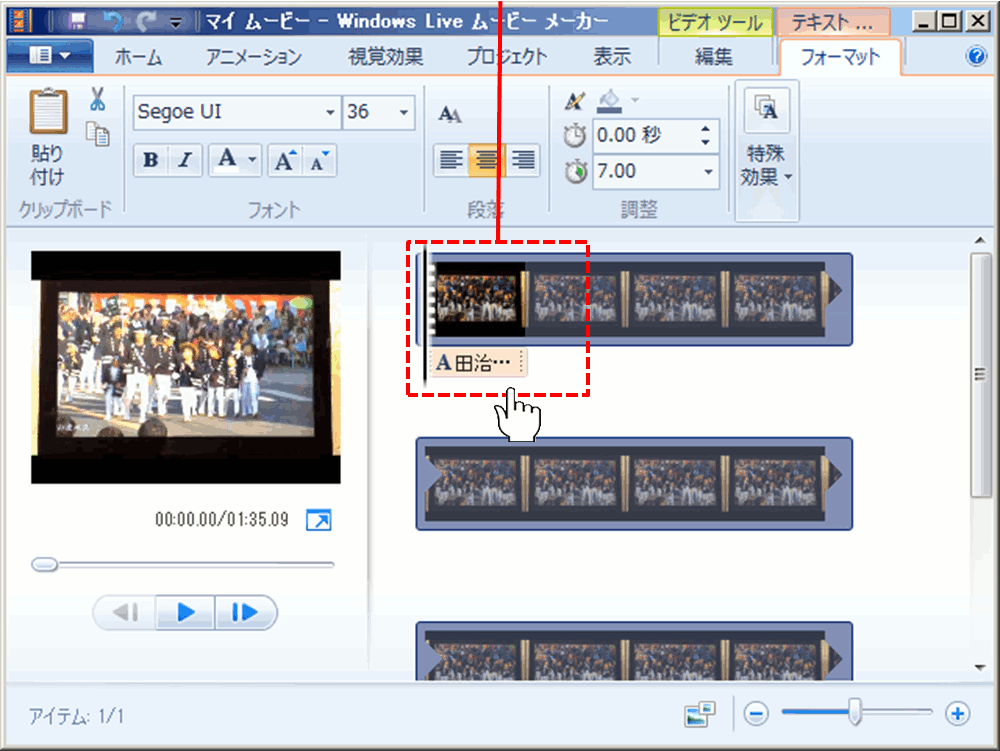
Task: Select the 田治 text caption on timeline
Action: click(476, 363)
